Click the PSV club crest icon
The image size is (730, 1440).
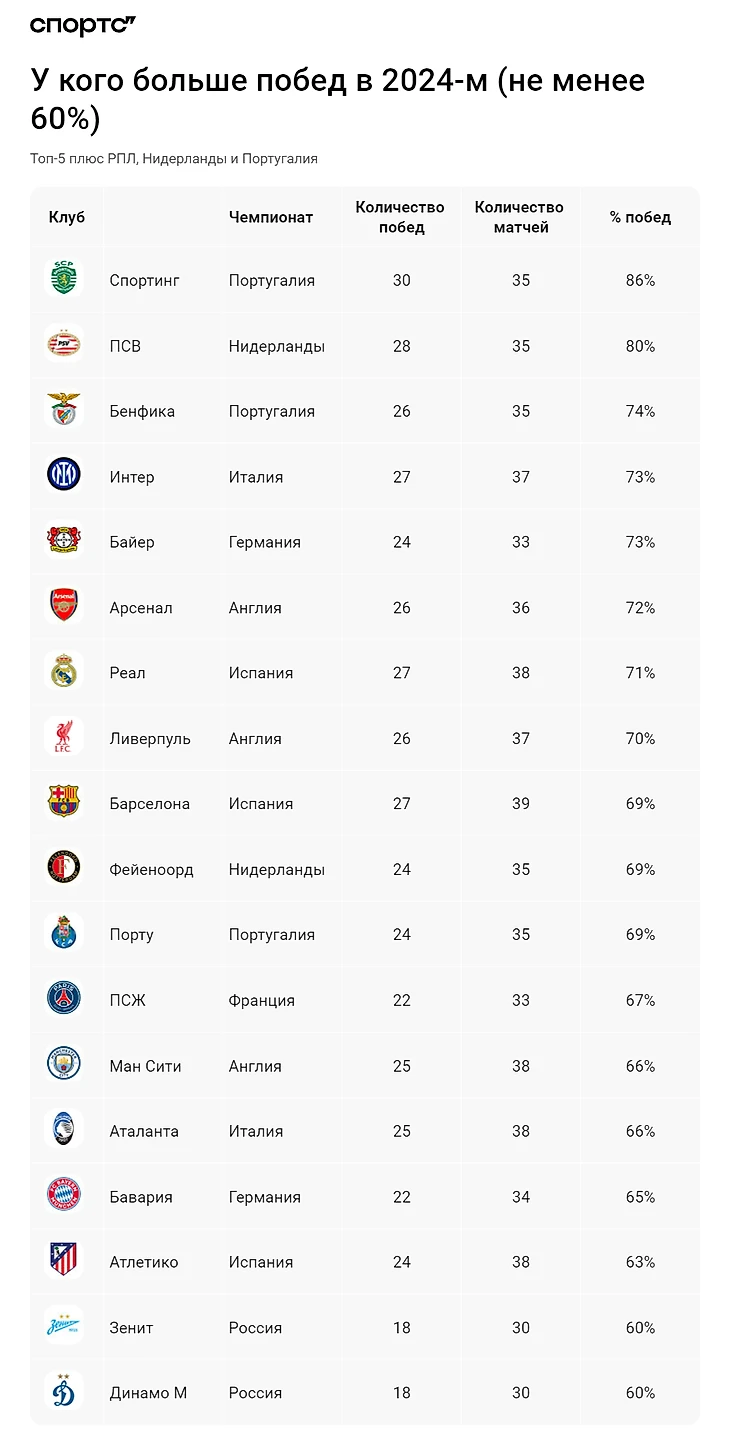(x=64, y=346)
